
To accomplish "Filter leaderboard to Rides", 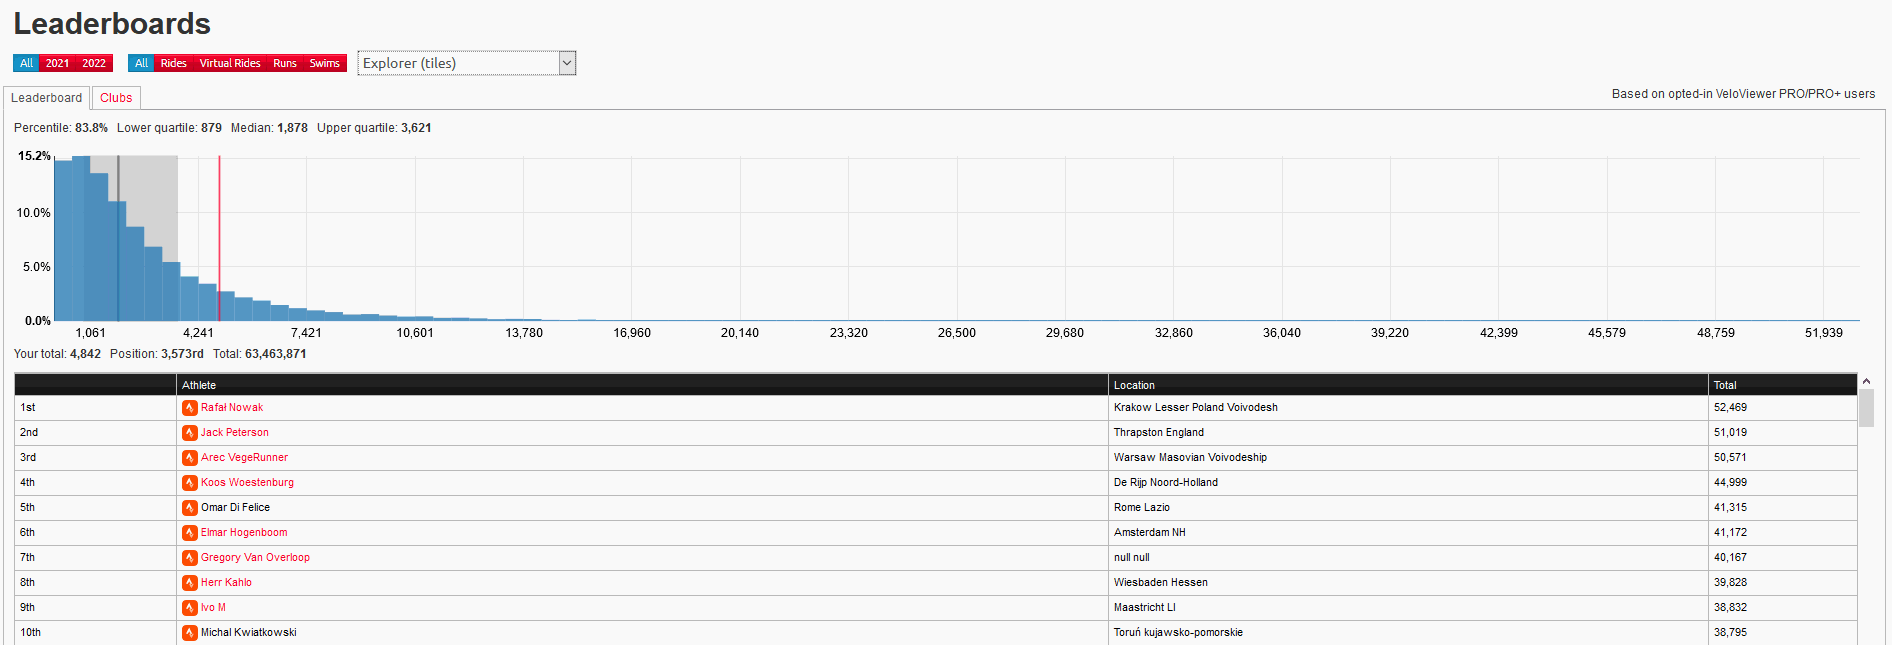I will click(173, 63).
